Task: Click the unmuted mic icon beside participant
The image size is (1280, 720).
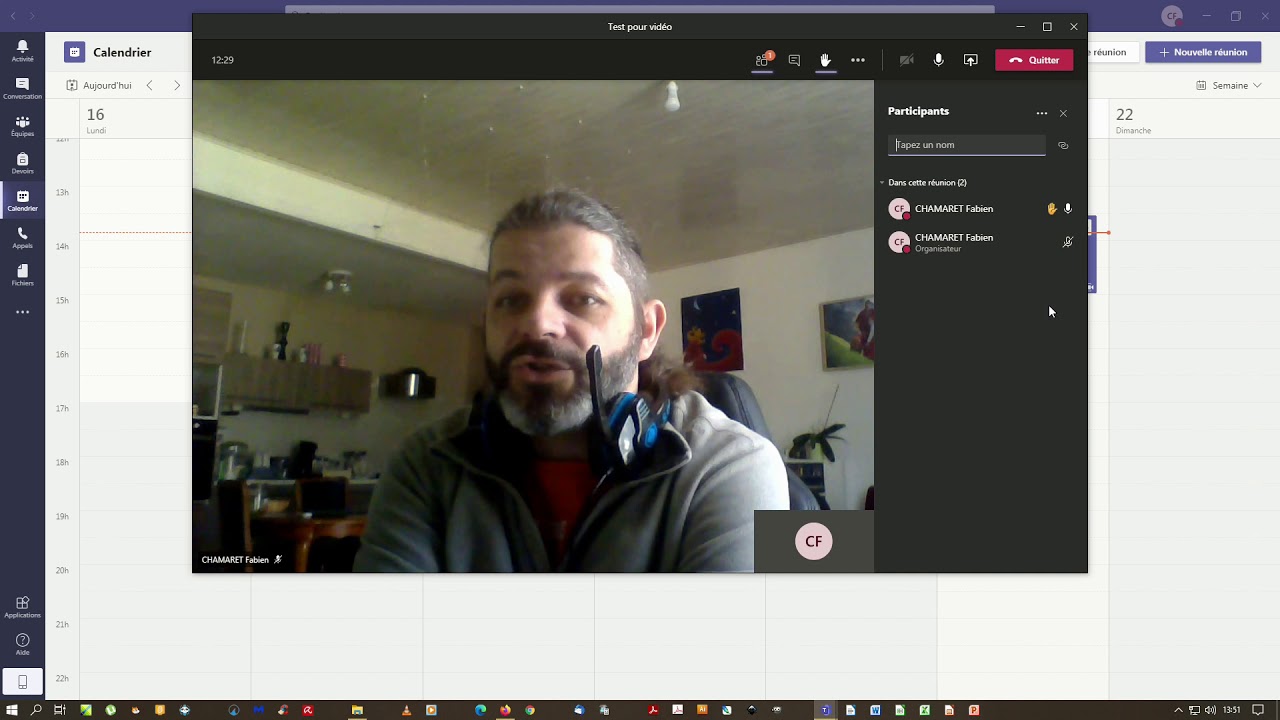Action: click(1068, 209)
